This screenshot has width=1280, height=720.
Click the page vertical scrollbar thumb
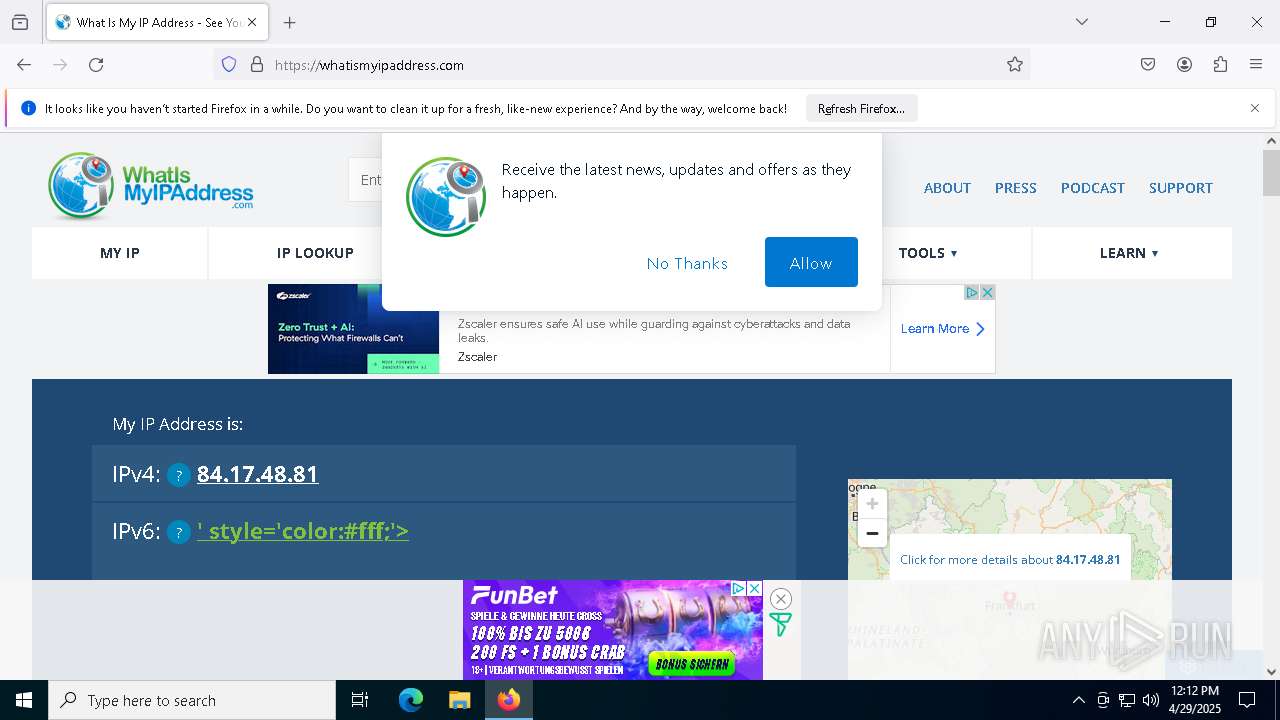[x=1271, y=173]
